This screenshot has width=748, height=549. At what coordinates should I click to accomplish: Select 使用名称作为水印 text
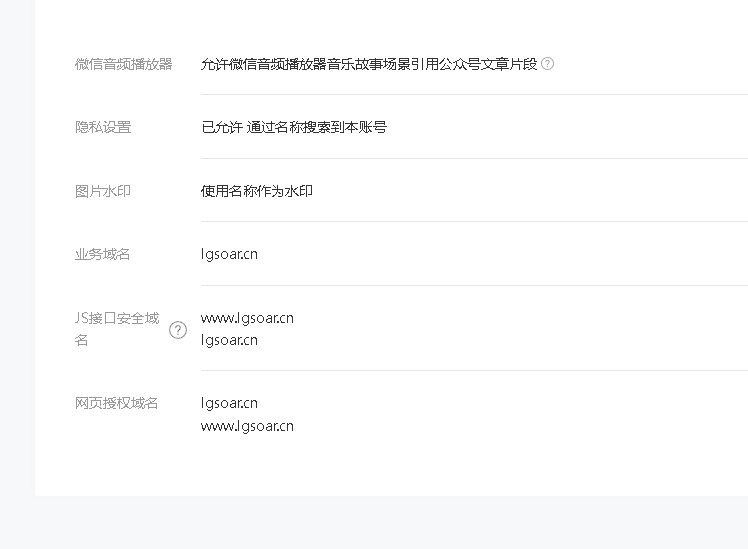coord(257,191)
